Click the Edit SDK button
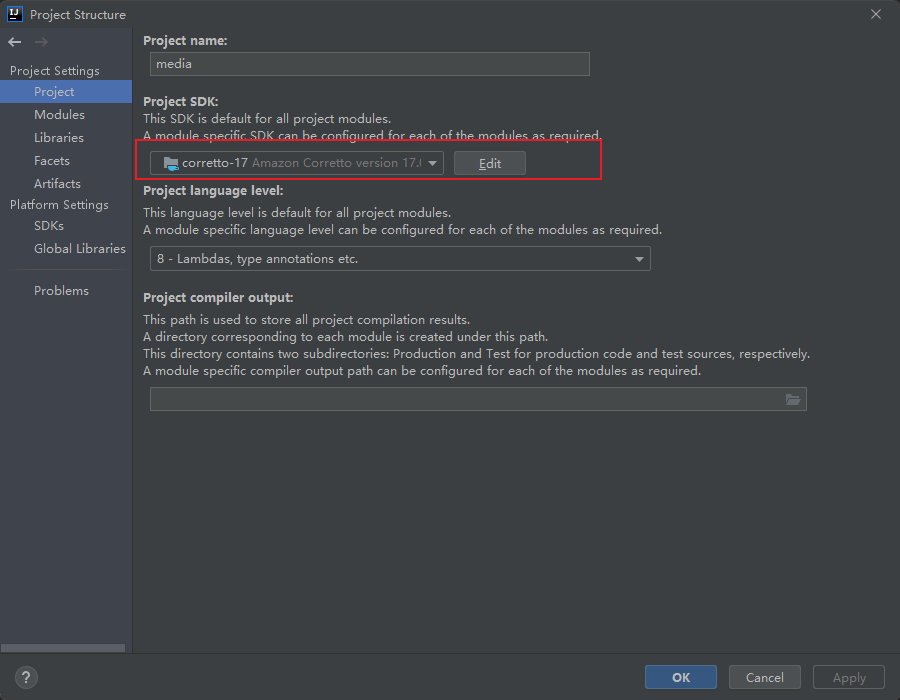 pyautogui.click(x=490, y=163)
